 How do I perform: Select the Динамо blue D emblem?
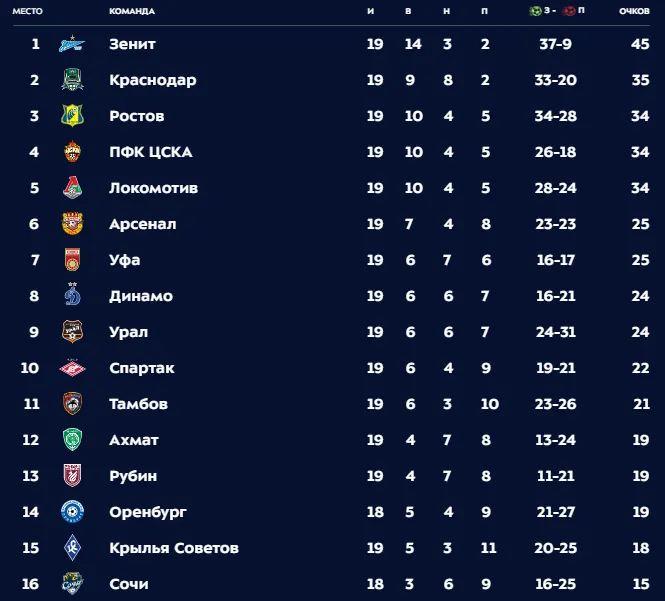pos(72,294)
